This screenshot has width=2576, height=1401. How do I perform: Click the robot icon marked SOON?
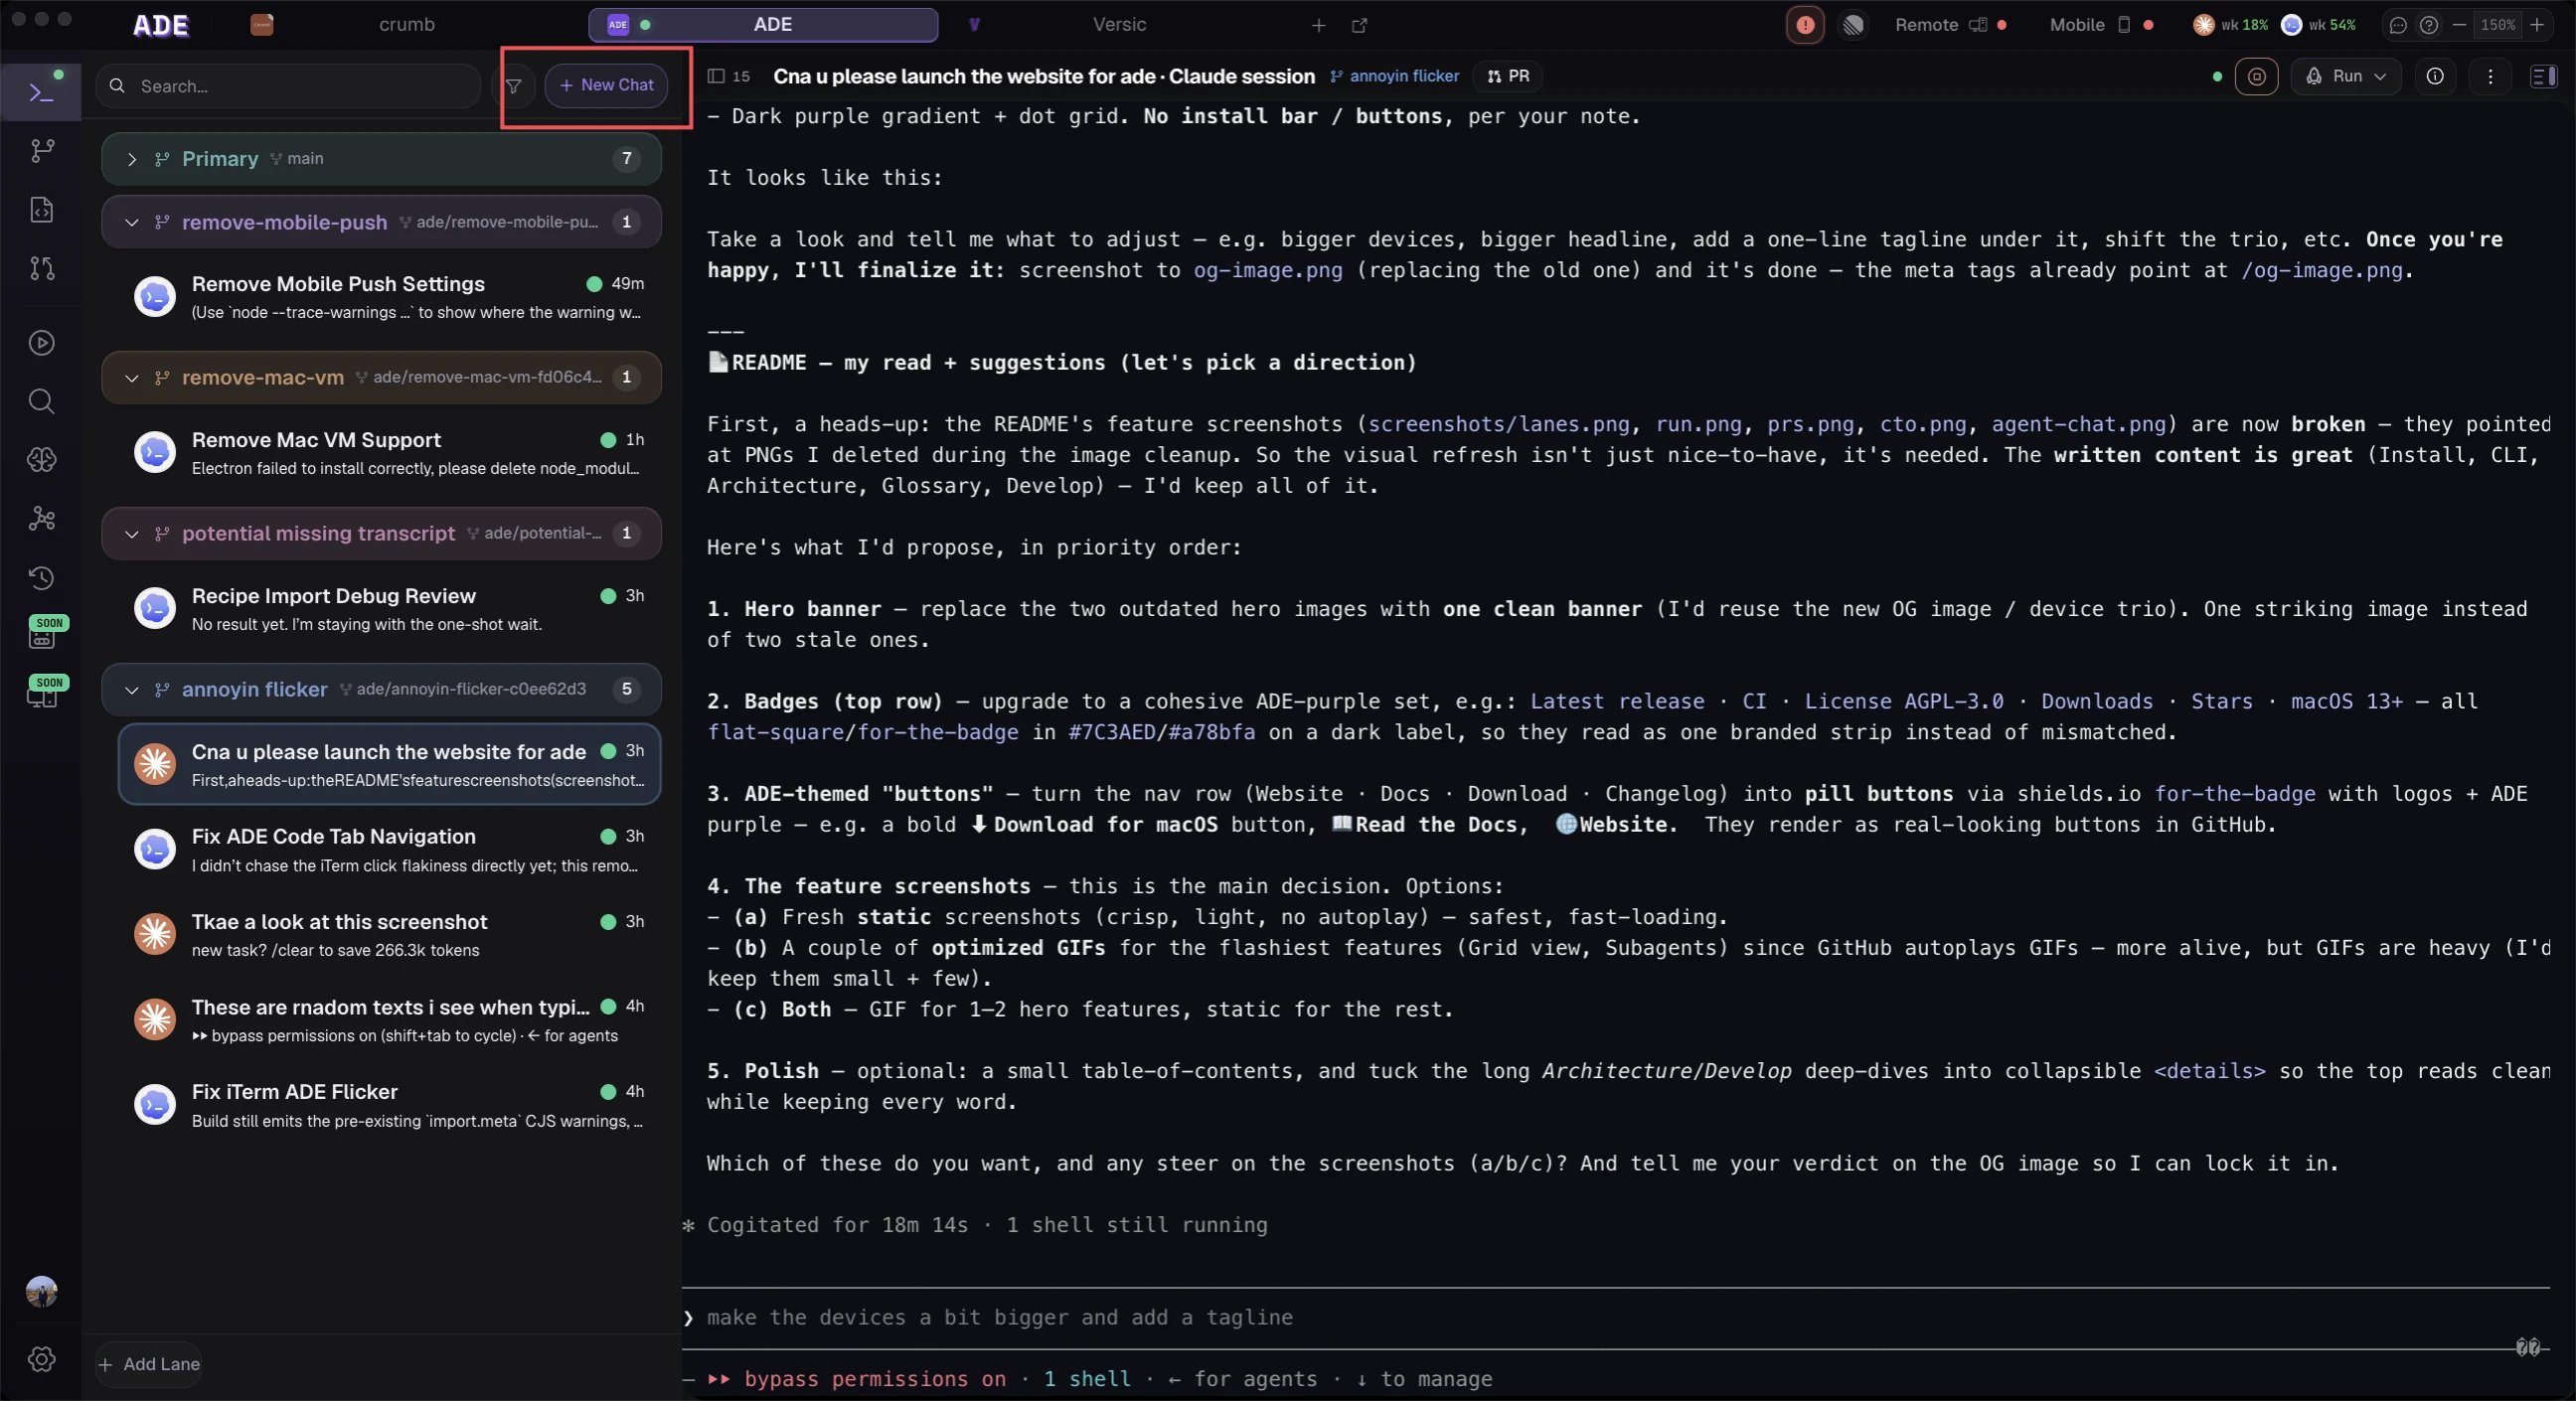[43, 634]
